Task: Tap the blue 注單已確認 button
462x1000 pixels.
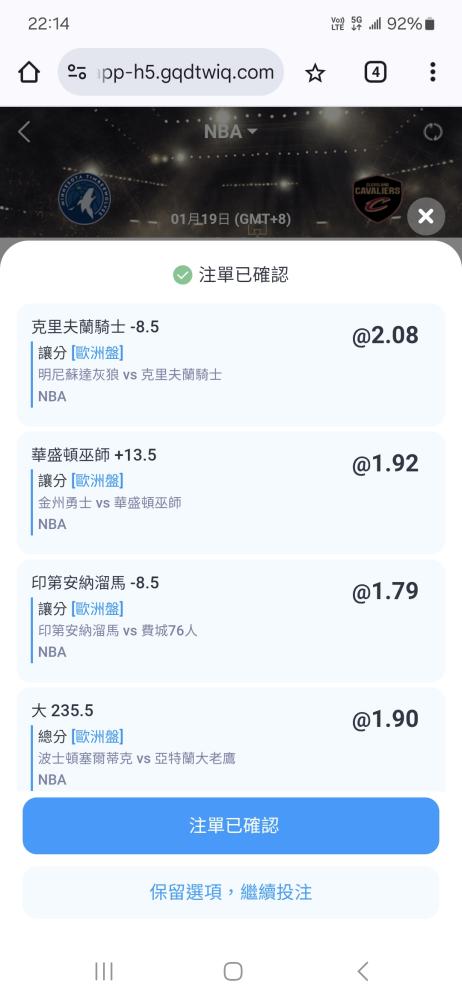Action: pyautogui.click(x=231, y=825)
